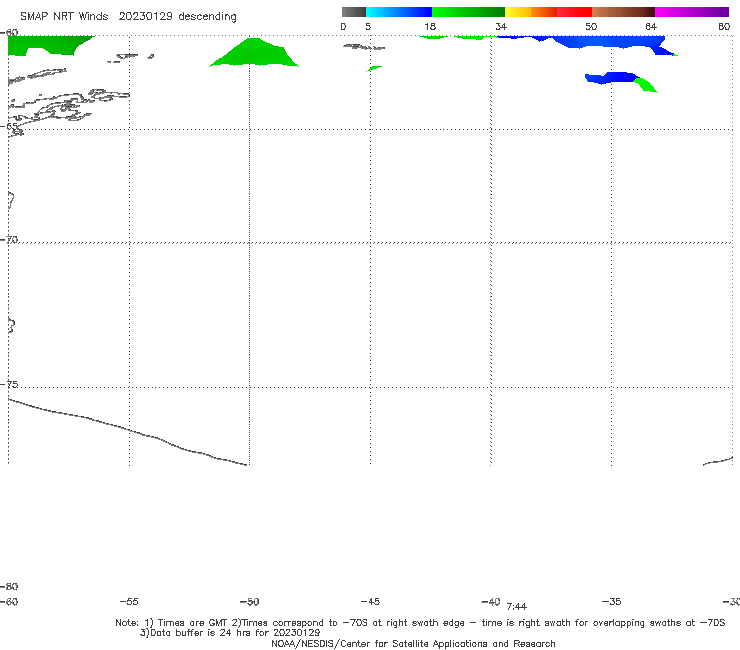Click the longitude label '-45'
The width and height of the screenshot is (740, 650).
coord(370,602)
